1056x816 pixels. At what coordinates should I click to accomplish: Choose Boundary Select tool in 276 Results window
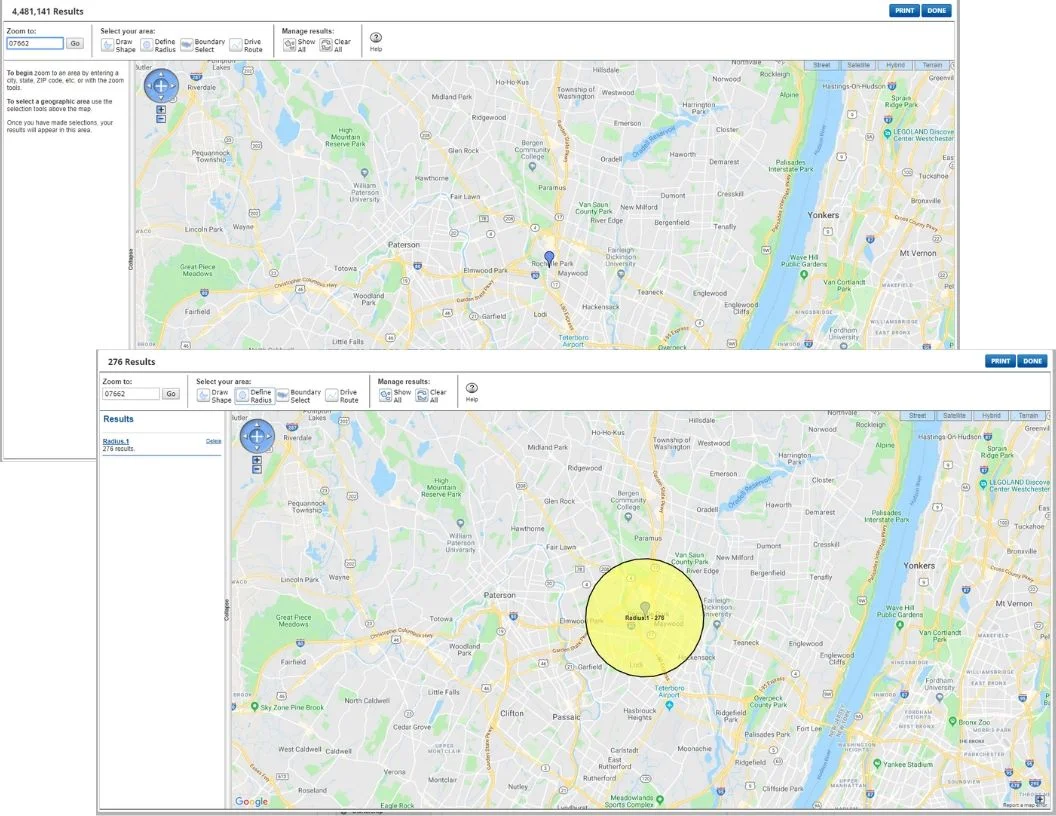click(298, 396)
